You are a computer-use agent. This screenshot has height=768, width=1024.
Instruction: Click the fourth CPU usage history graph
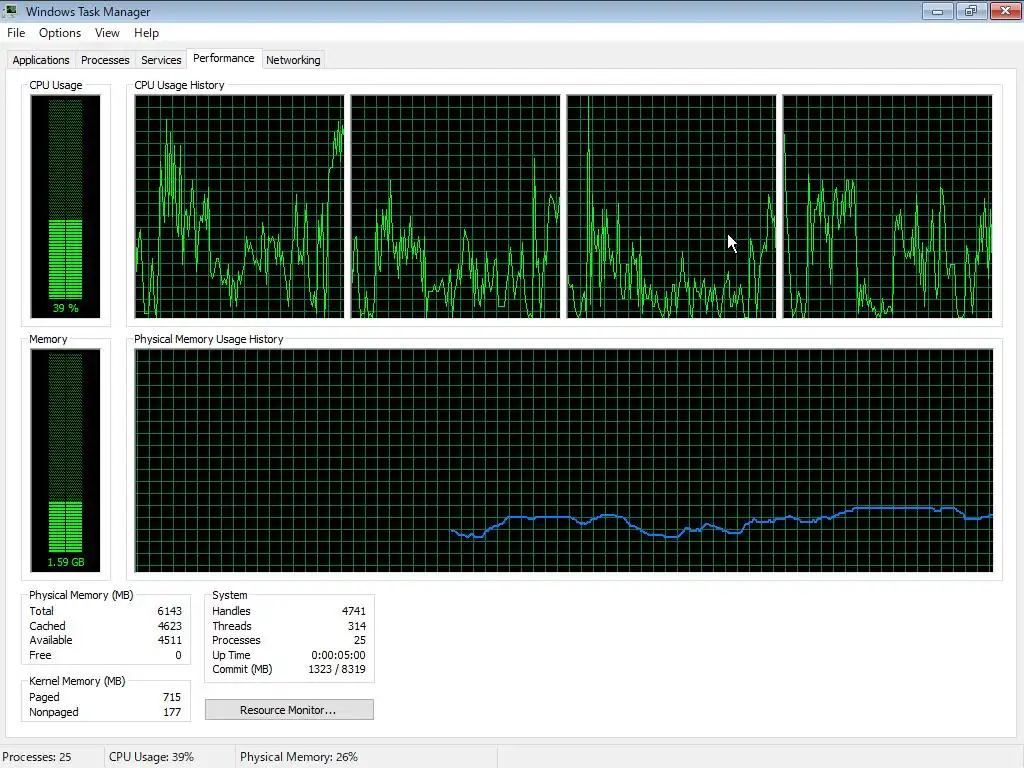pos(888,206)
